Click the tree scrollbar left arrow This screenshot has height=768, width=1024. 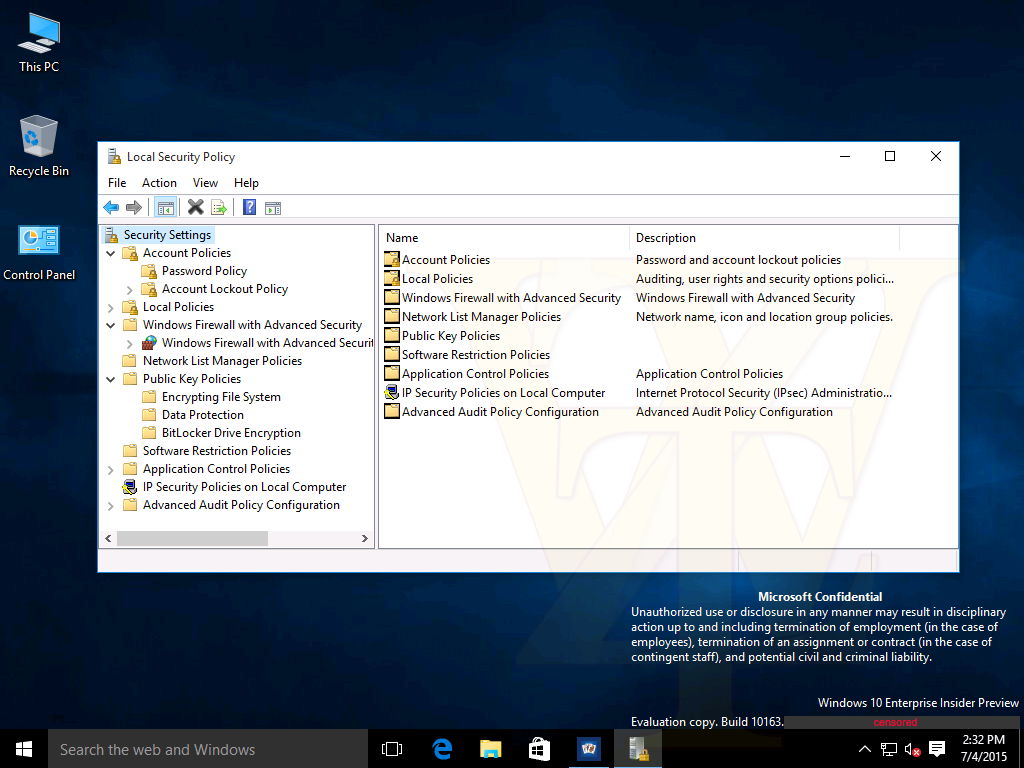click(x=108, y=539)
